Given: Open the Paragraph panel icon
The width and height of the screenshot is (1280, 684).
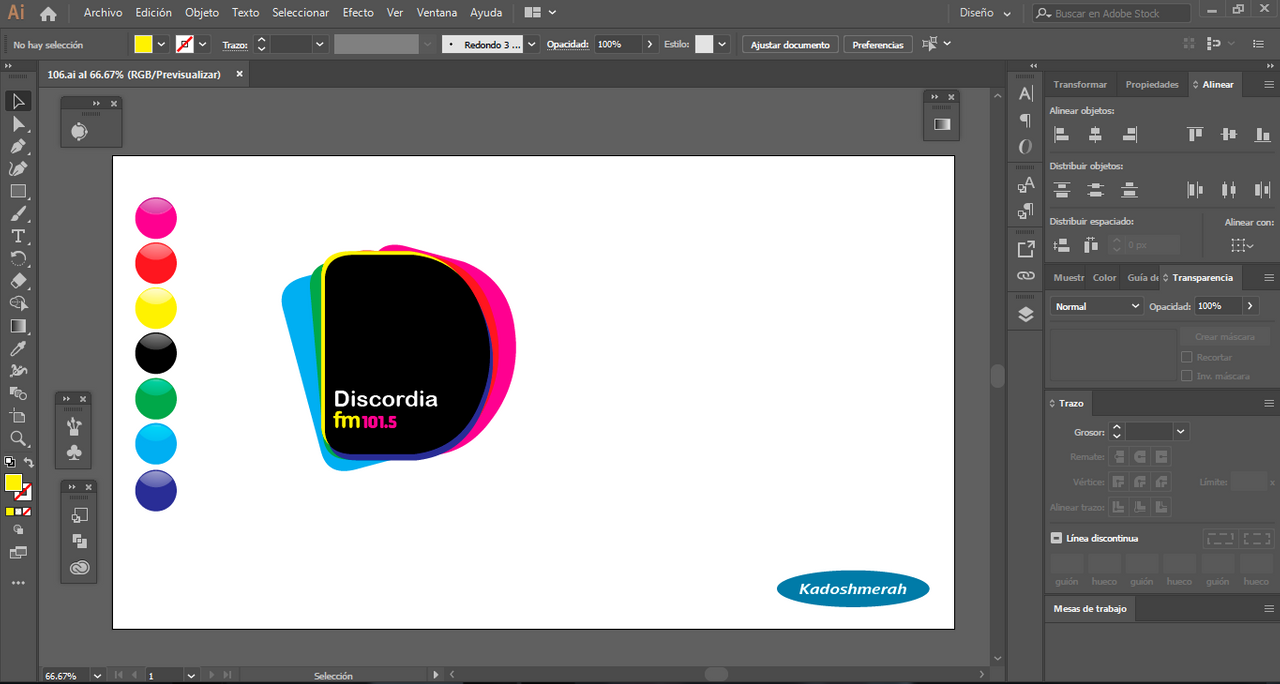Looking at the screenshot, I should (x=1025, y=120).
